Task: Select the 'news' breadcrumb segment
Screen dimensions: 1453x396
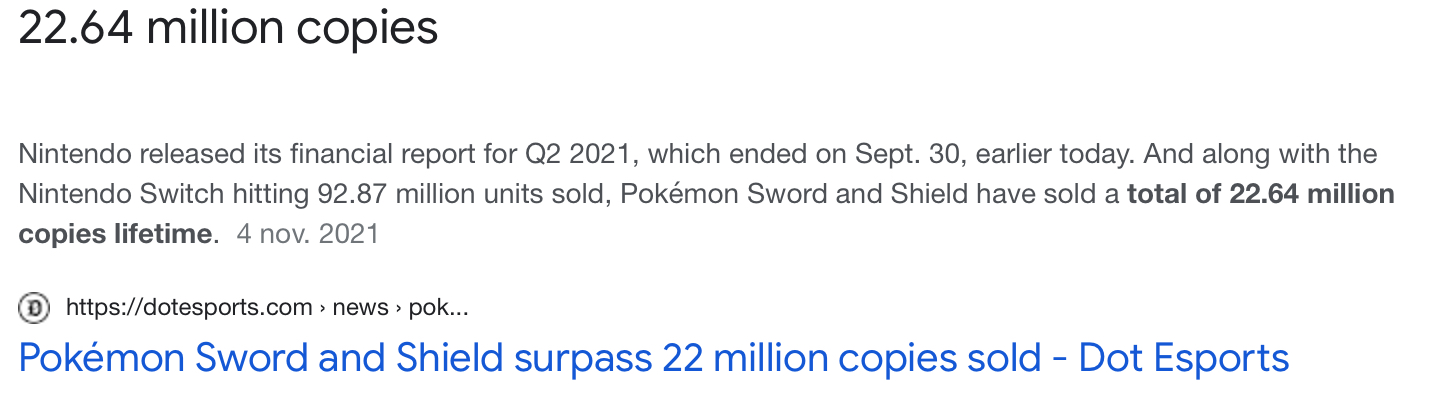Action: 360,308
